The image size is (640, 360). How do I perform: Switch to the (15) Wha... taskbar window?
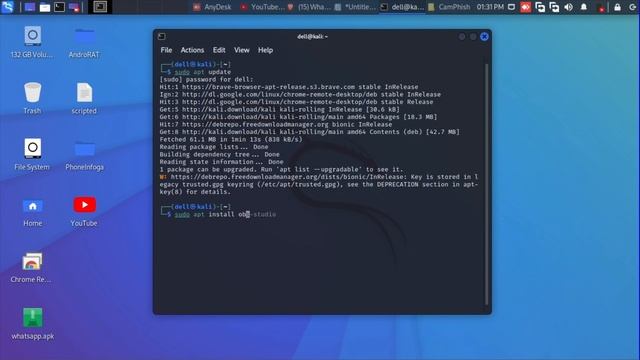(x=309, y=7)
